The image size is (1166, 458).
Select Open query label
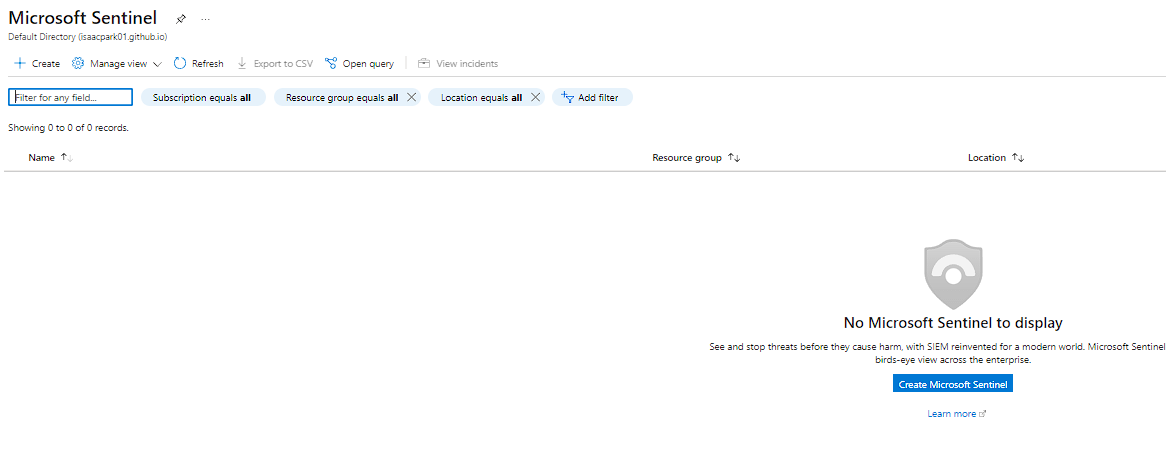pyautogui.click(x=368, y=64)
